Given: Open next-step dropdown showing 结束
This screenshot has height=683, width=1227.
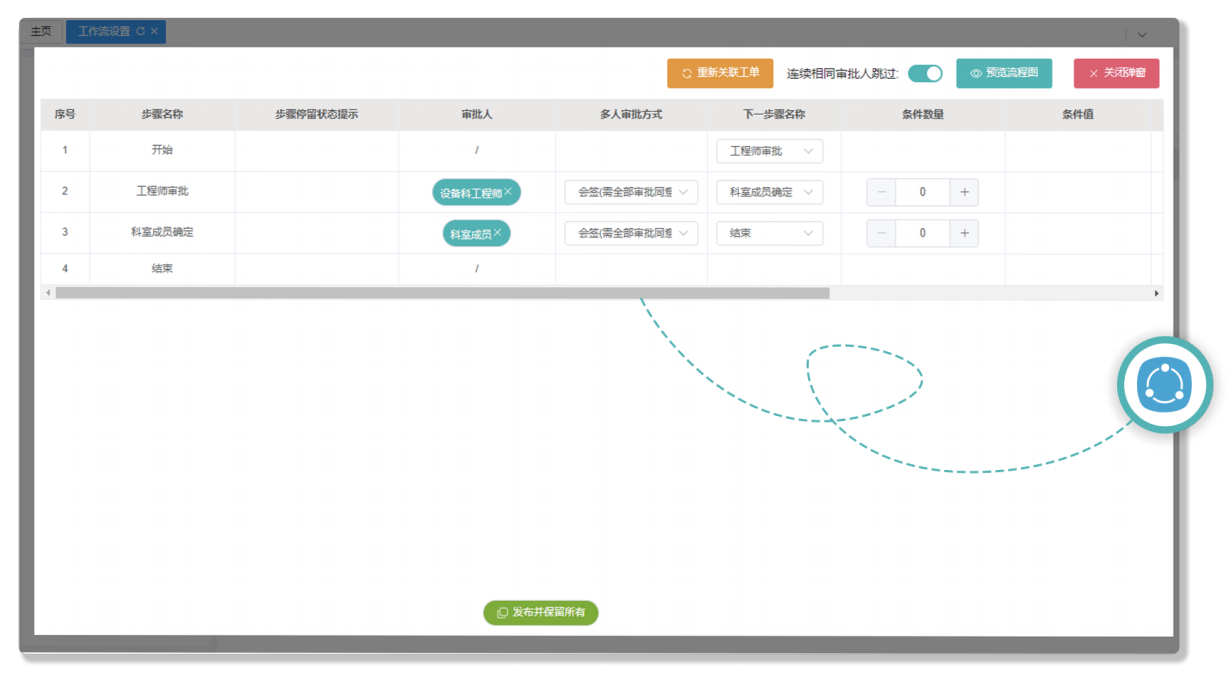Looking at the screenshot, I should pyautogui.click(x=769, y=233).
